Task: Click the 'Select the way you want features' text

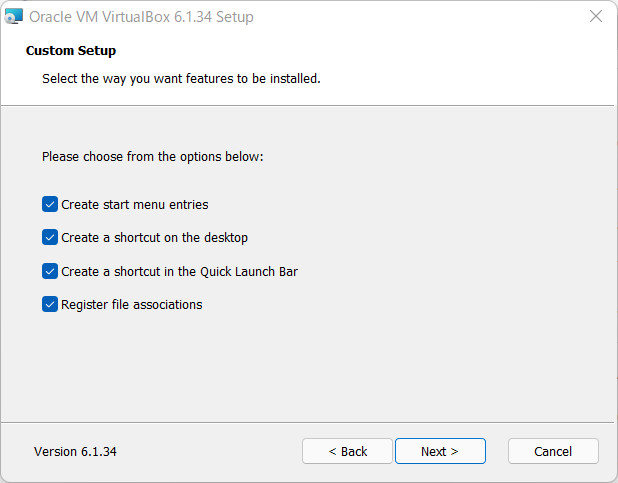Action: (140, 79)
